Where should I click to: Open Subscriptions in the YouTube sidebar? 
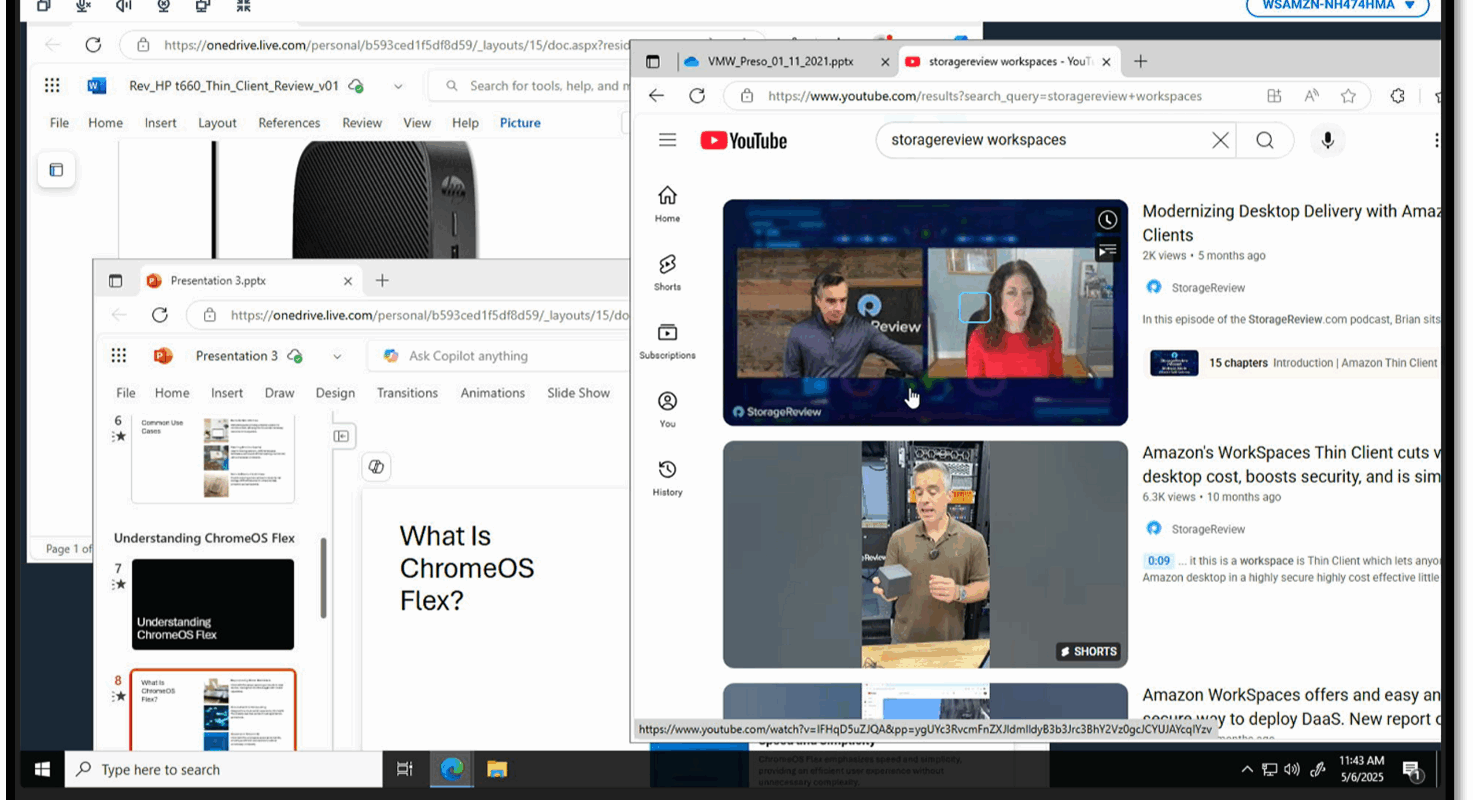tap(667, 341)
